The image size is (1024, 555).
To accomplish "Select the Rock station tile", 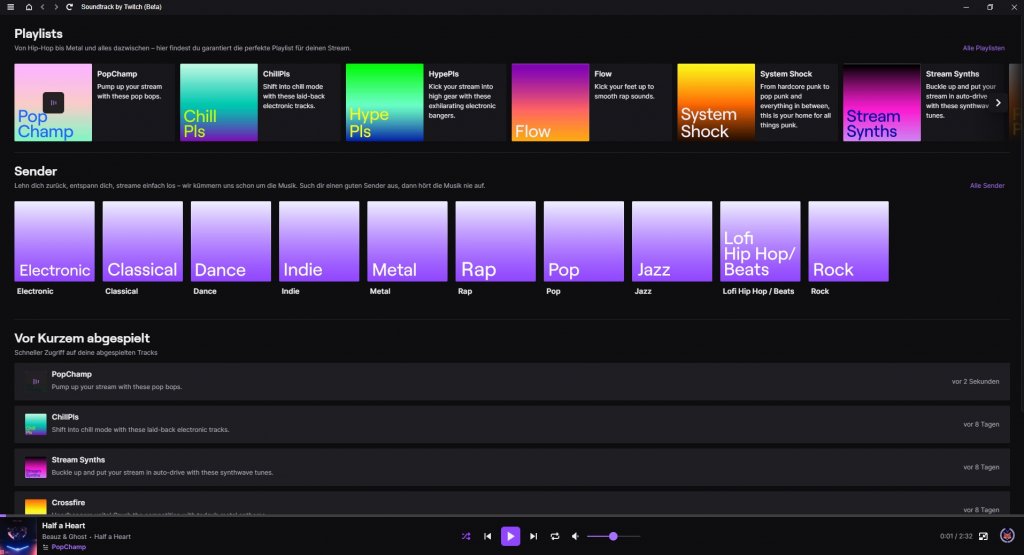I will (848, 241).
